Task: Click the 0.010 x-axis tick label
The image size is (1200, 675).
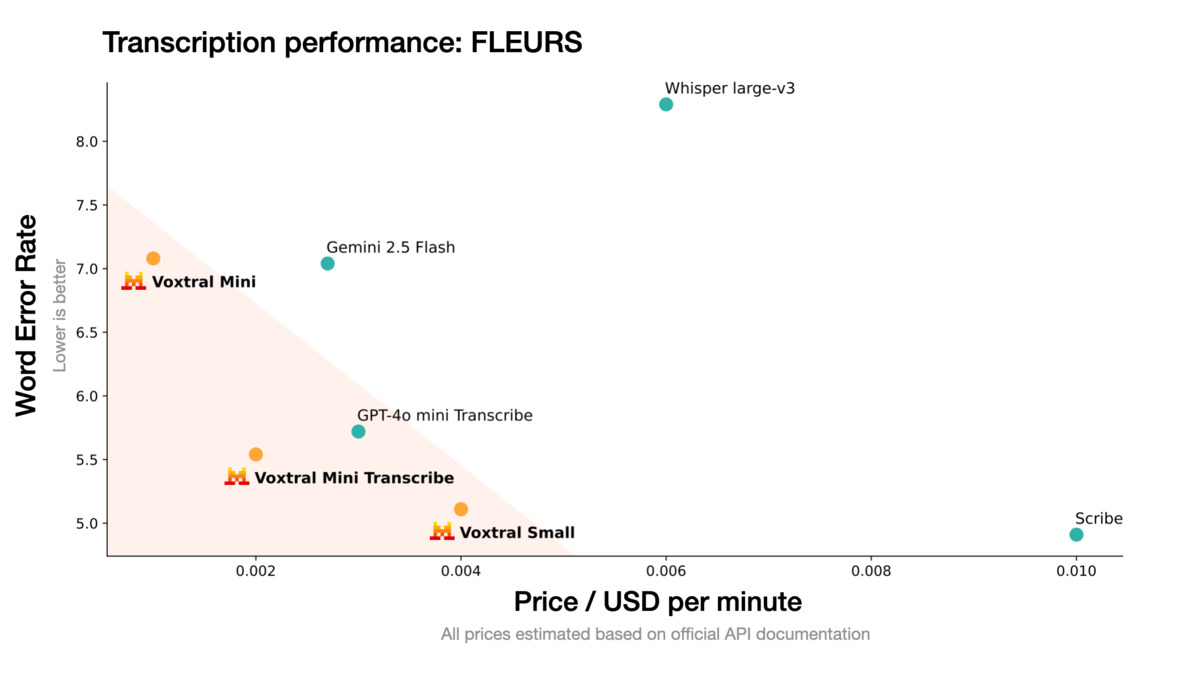Action: 1076,571
